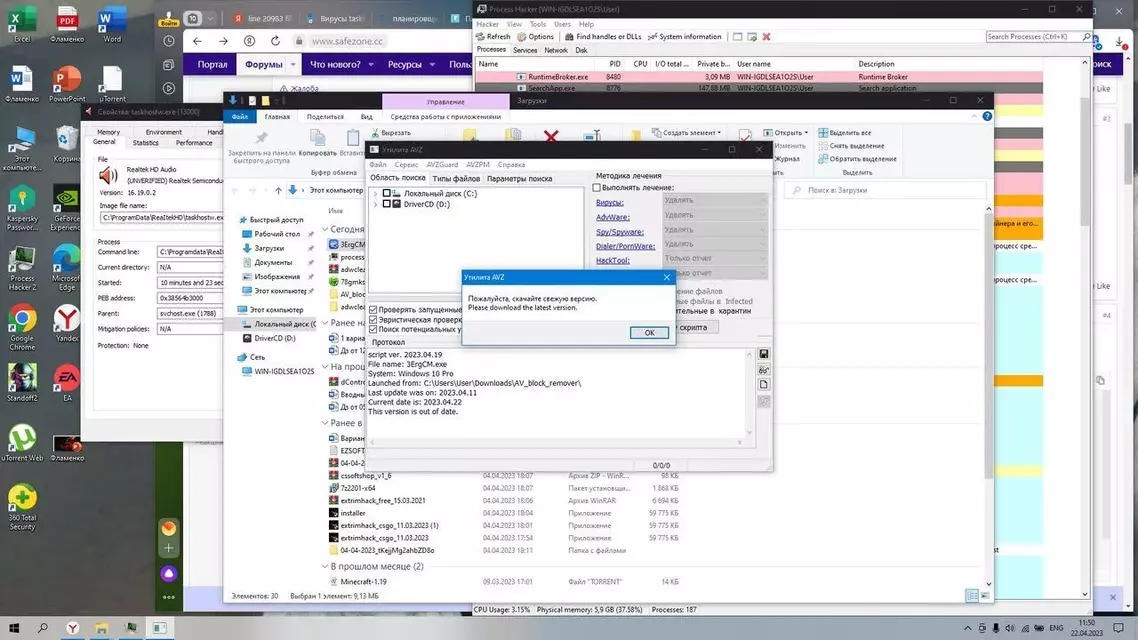Viewport: 1138px width, 640px height.
Task: Open Форумы in the browser navigation bar
Action: [x=263, y=65]
